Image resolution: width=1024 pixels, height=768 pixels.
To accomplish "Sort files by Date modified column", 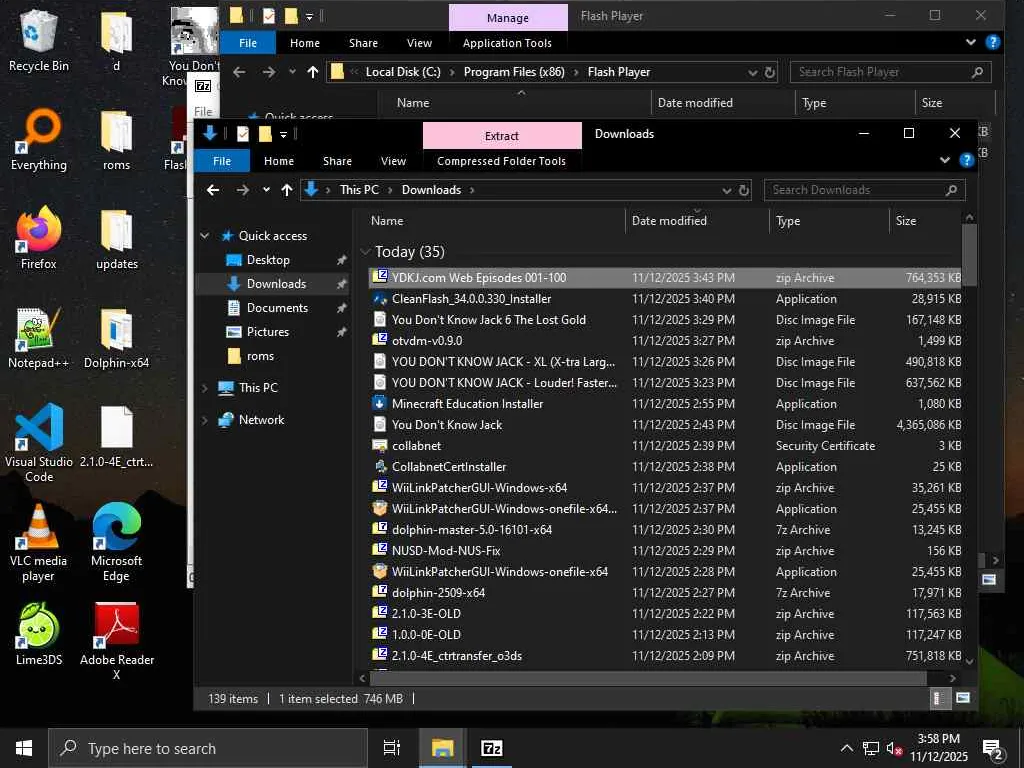I will point(697,221).
